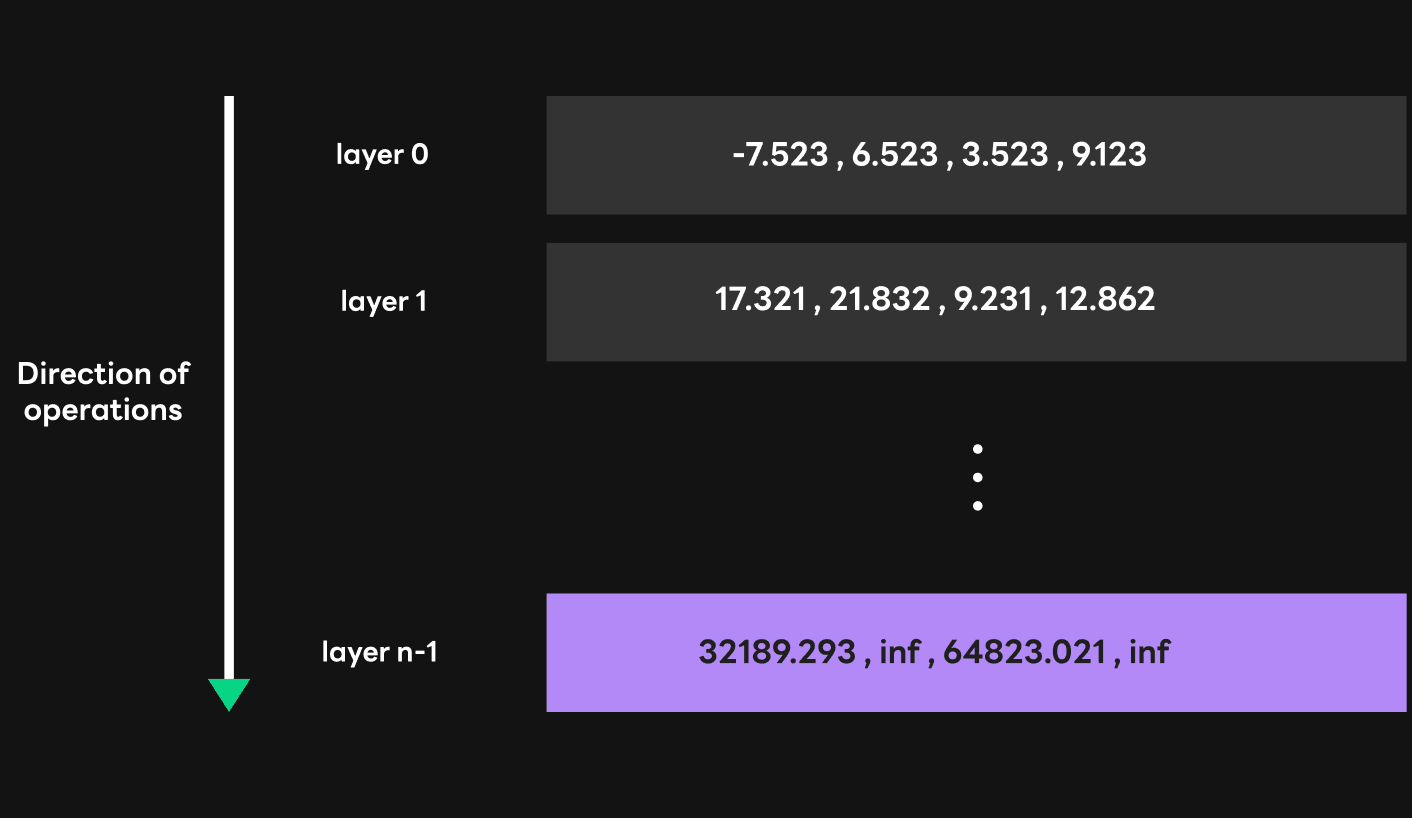This screenshot has height=818, width=1412.
Task: Click the value 12.862 in layer 1
Action: coord(1105,299)
